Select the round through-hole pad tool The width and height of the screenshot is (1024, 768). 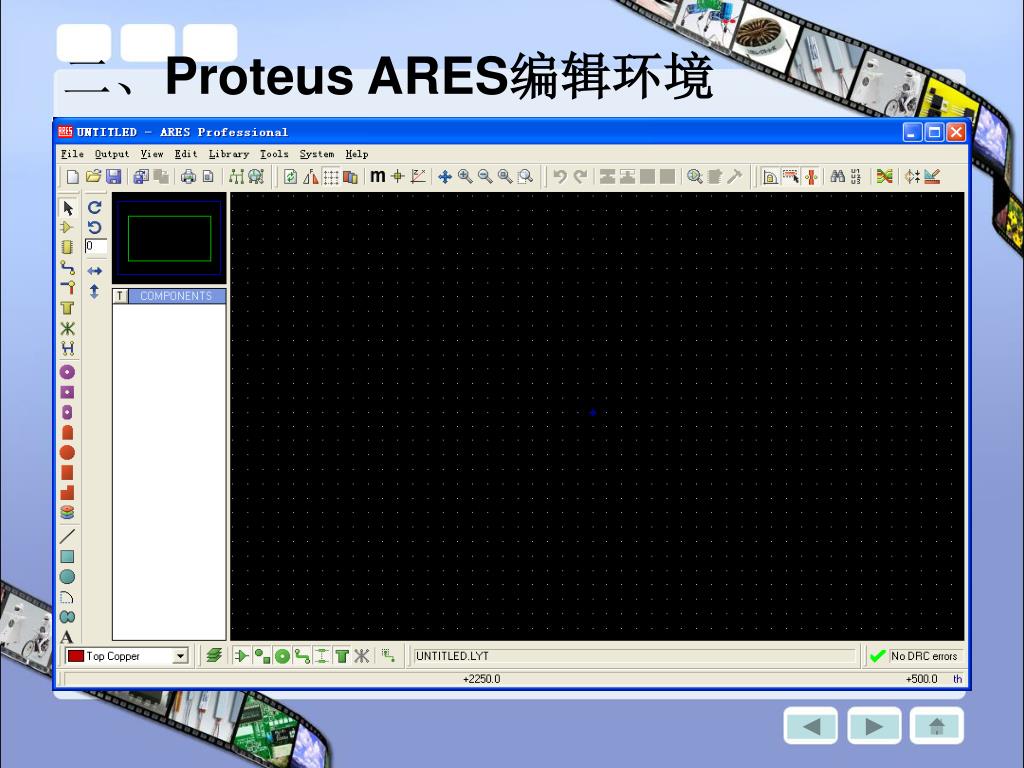pos(67,372)
